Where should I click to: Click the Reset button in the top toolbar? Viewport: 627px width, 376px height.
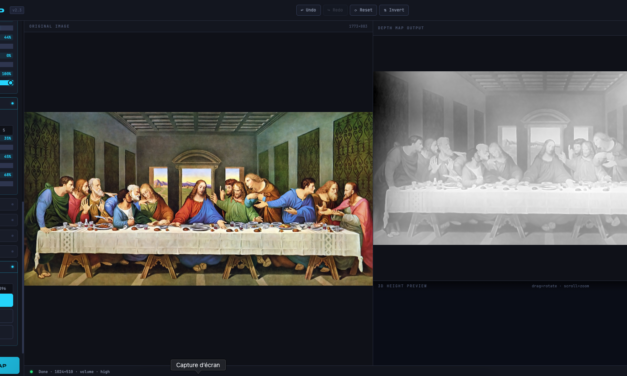pyautogui.click(x=363, y=10)
